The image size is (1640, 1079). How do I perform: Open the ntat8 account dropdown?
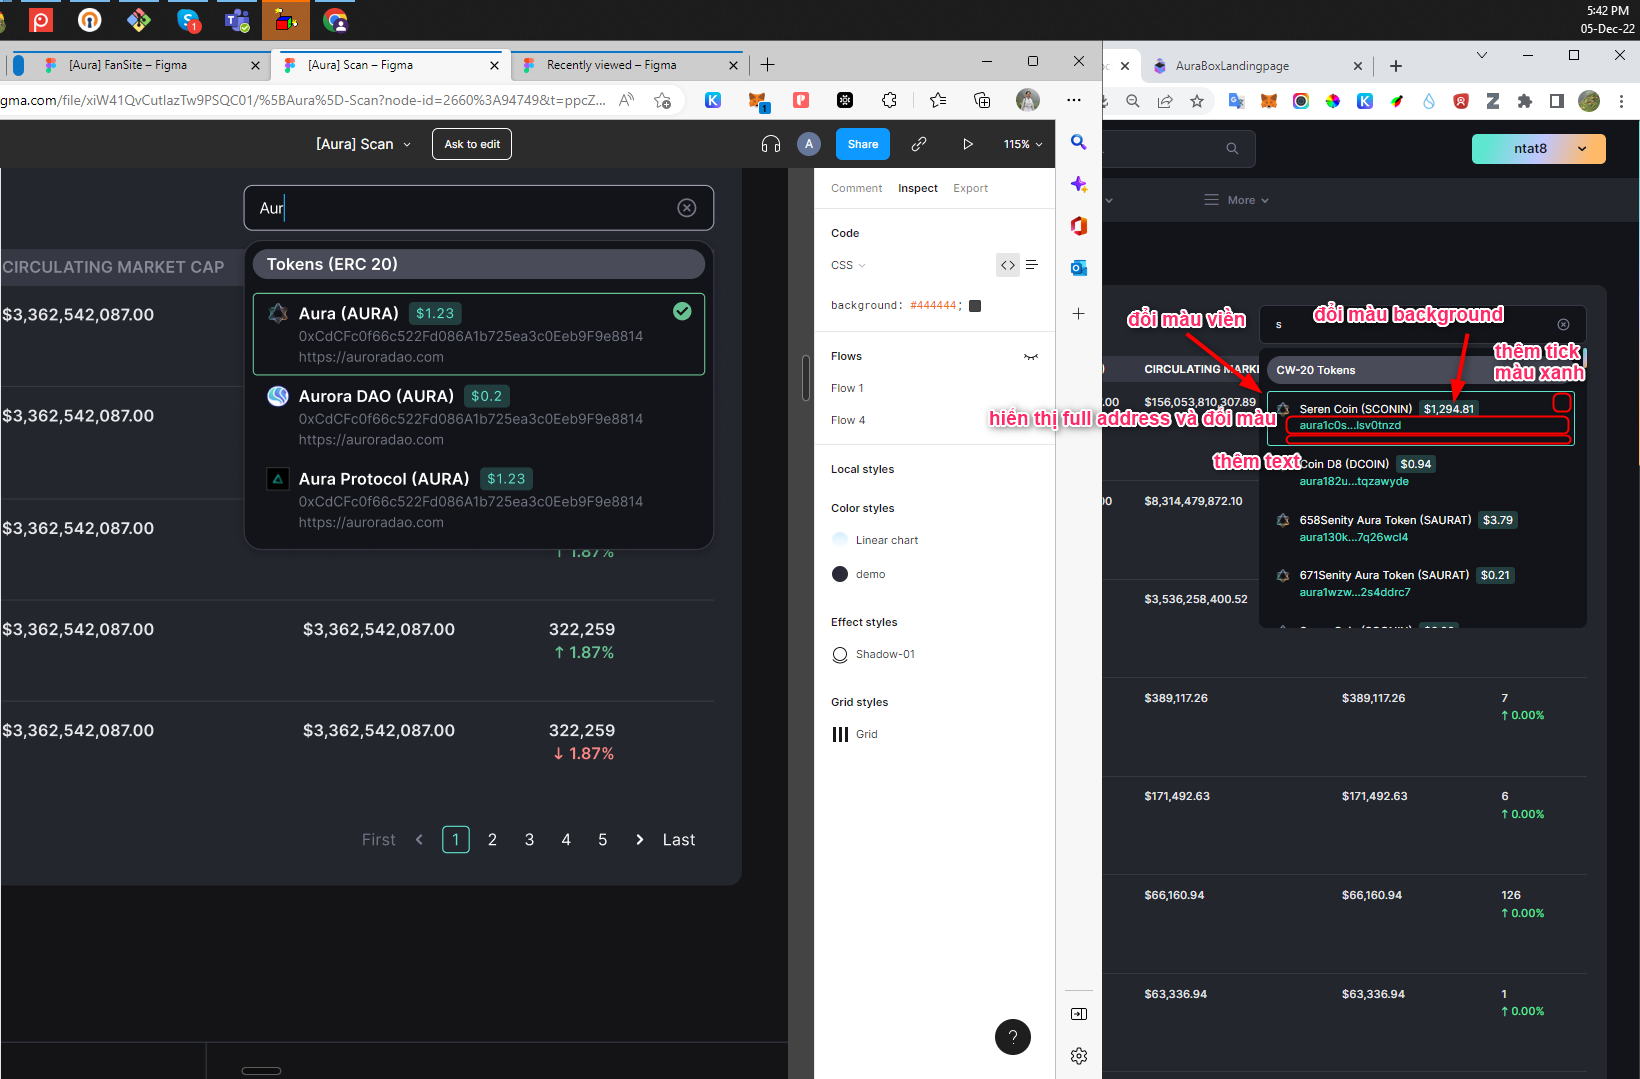pyautogui.click(x=1538, y=149)
